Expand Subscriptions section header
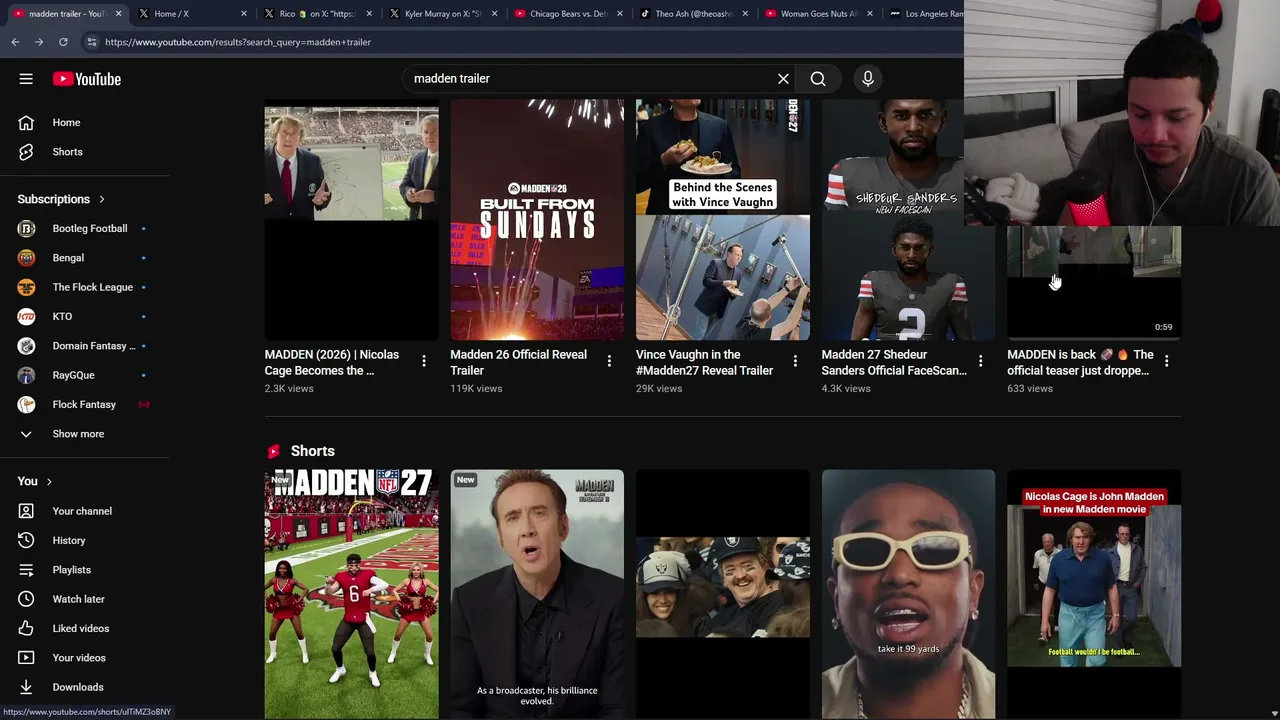 point(61,199)
